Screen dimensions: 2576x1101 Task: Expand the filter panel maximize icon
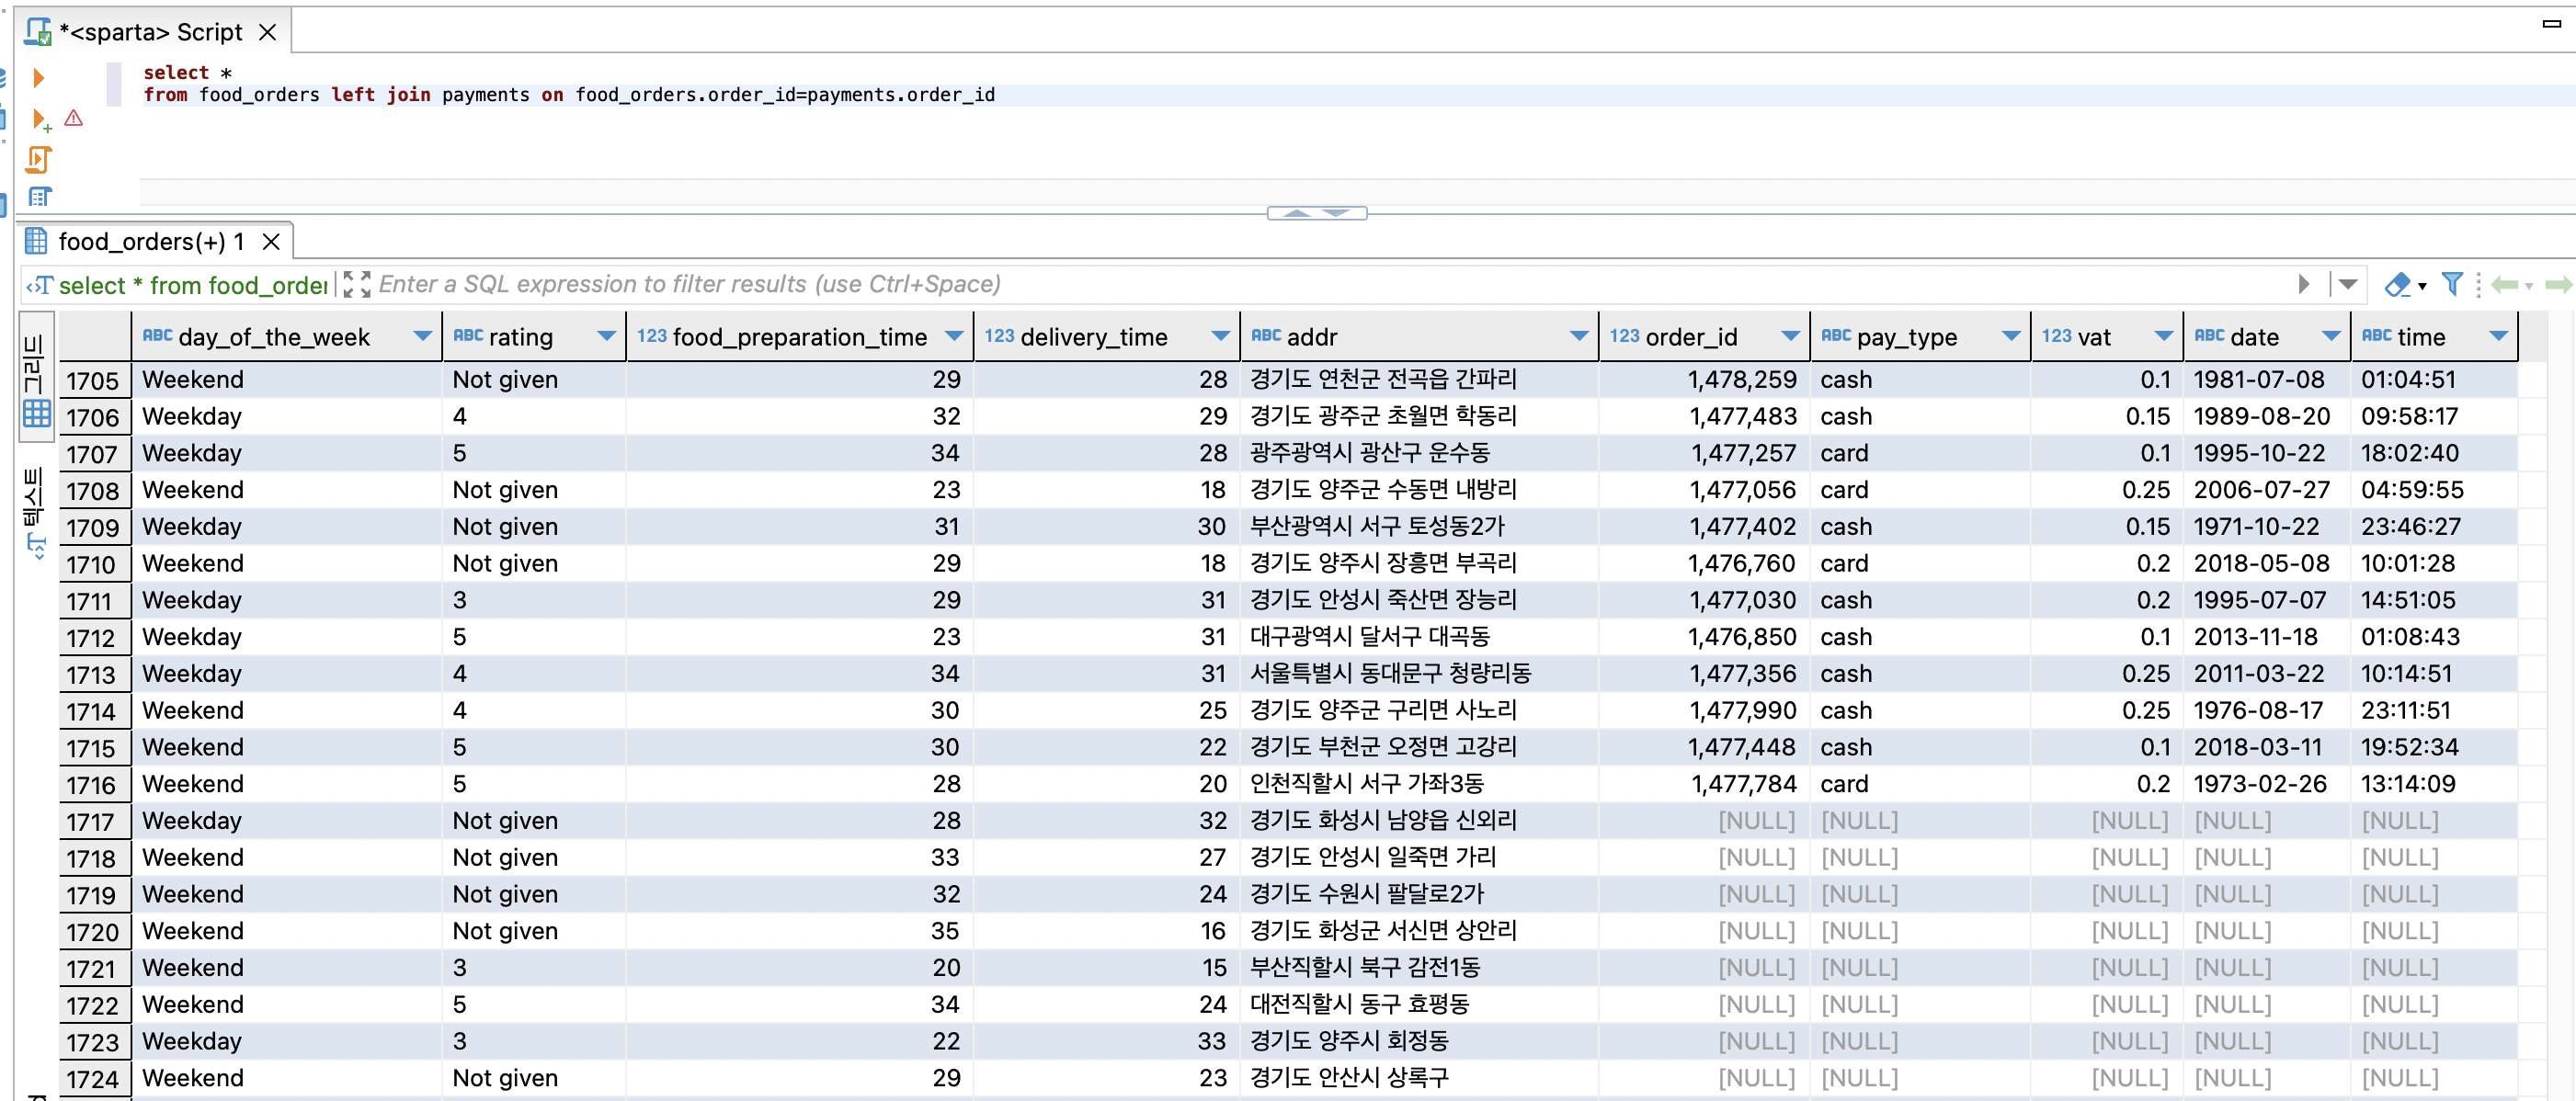[356, 285]
